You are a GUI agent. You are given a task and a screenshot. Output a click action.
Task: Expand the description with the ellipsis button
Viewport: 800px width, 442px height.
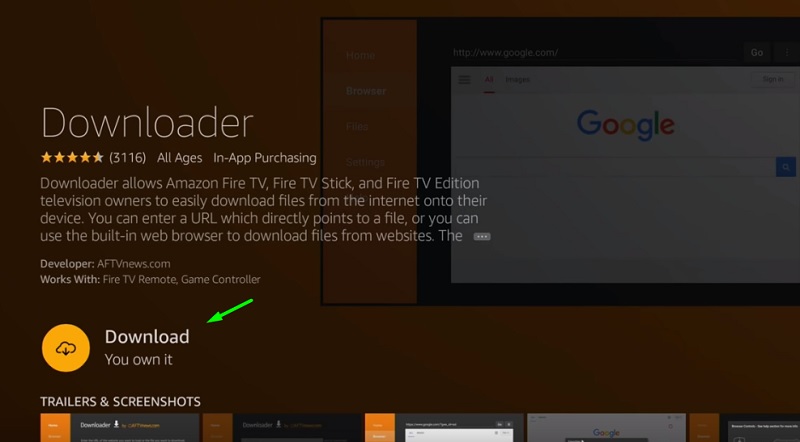point(482,236)
